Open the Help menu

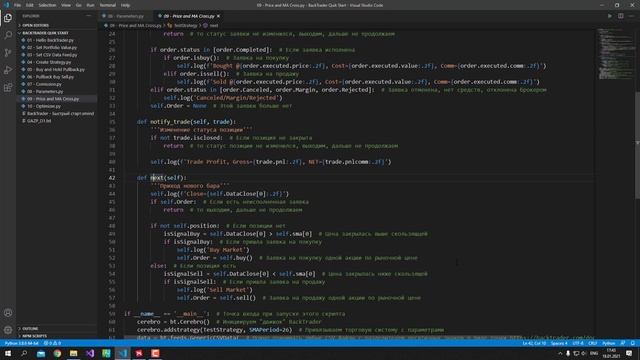125,5
